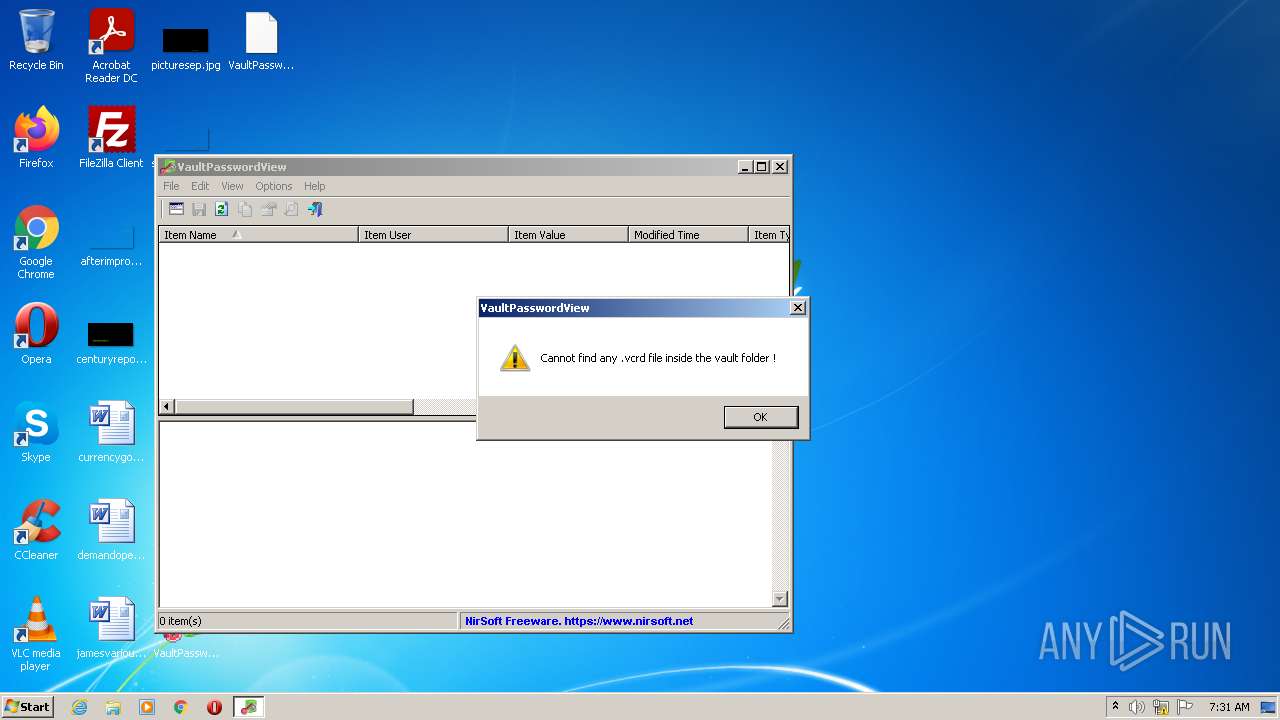Screen dimensions: 1280x720
Task: Select the Acrobat Reader DC desktop icon
Action: coord(111,46)
